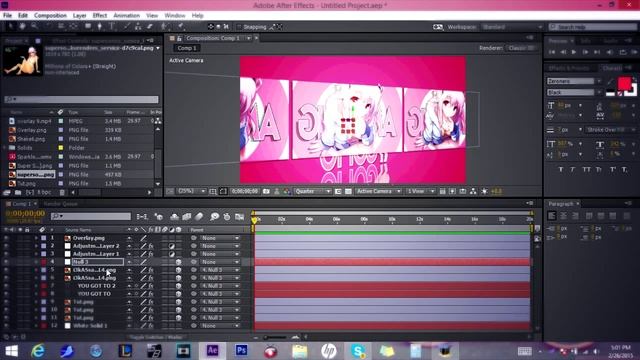Select the Clone Stamp tool

click(138, 27)
